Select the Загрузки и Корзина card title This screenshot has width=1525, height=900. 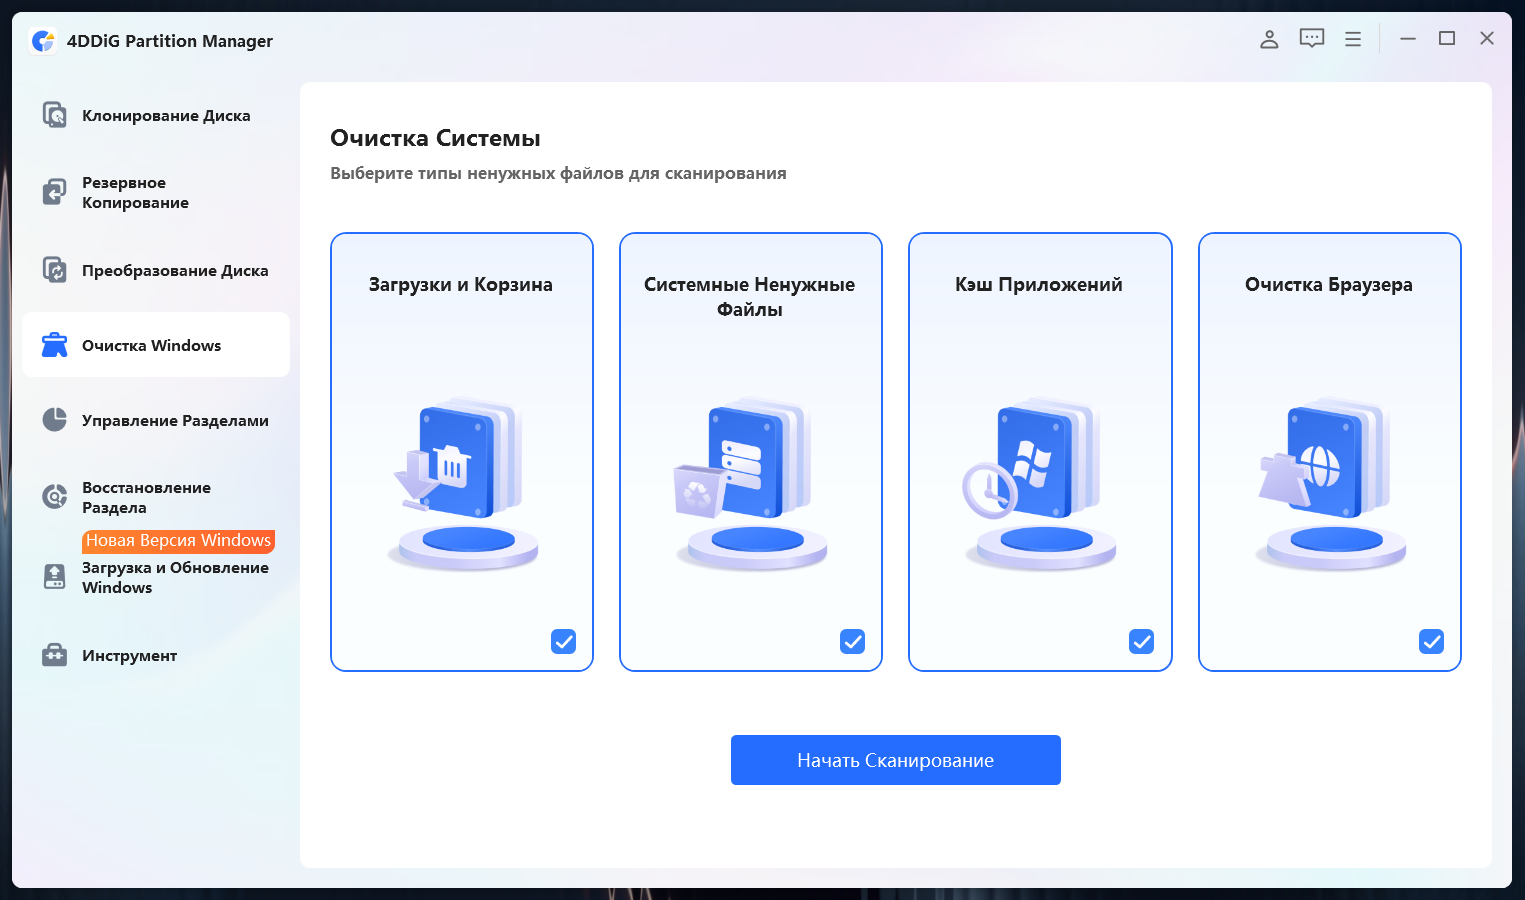(461, 284)
